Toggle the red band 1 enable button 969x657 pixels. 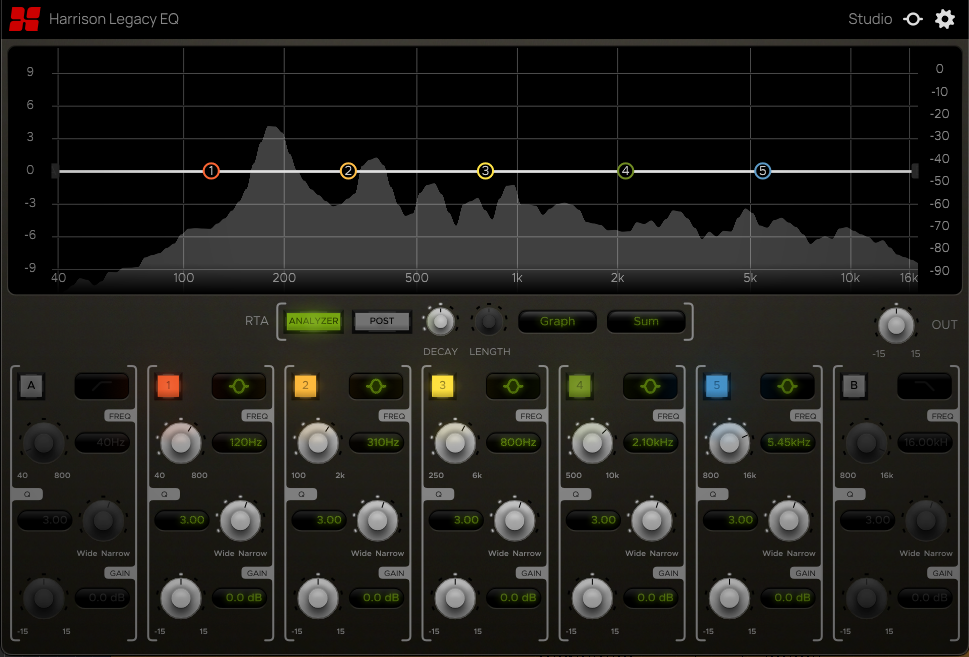tap(168, 386)
